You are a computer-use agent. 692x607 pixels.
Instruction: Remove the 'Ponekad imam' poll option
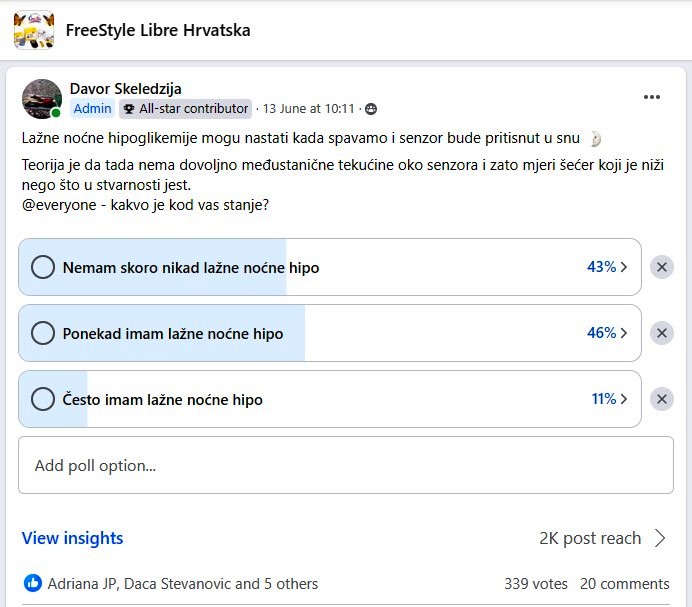(662, 333)
